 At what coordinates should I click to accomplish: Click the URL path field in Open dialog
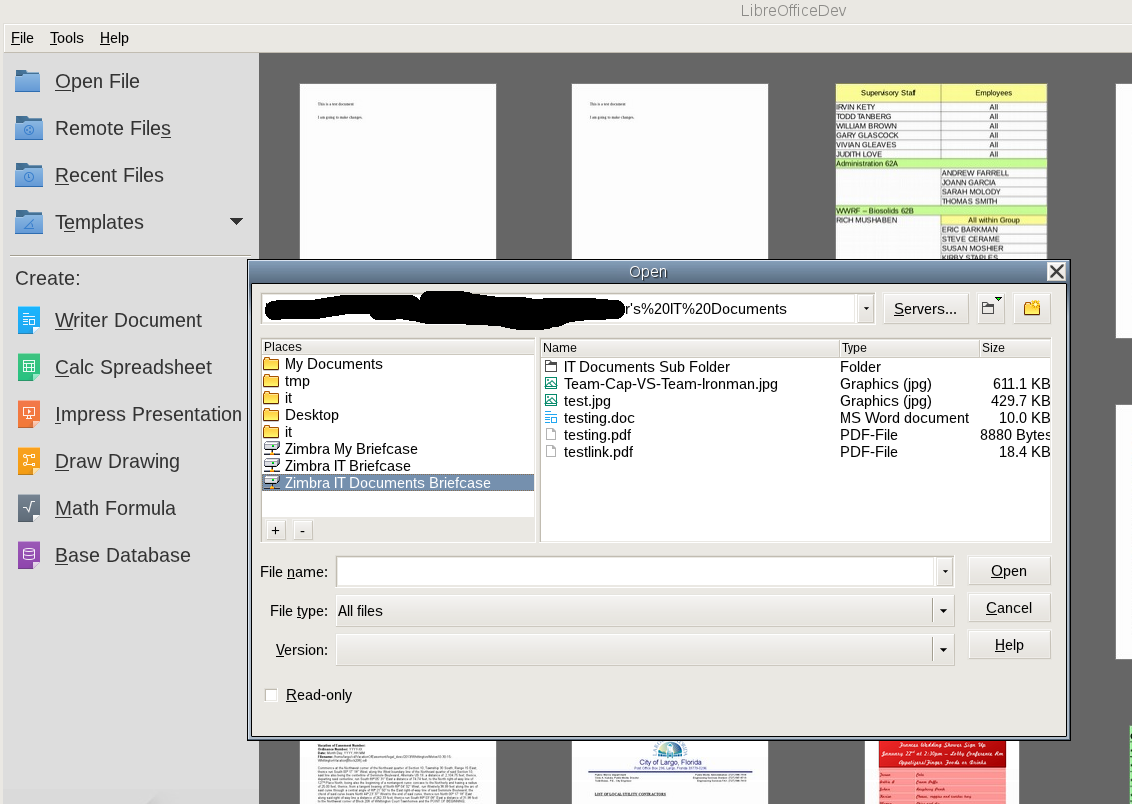tap(559, 309)
